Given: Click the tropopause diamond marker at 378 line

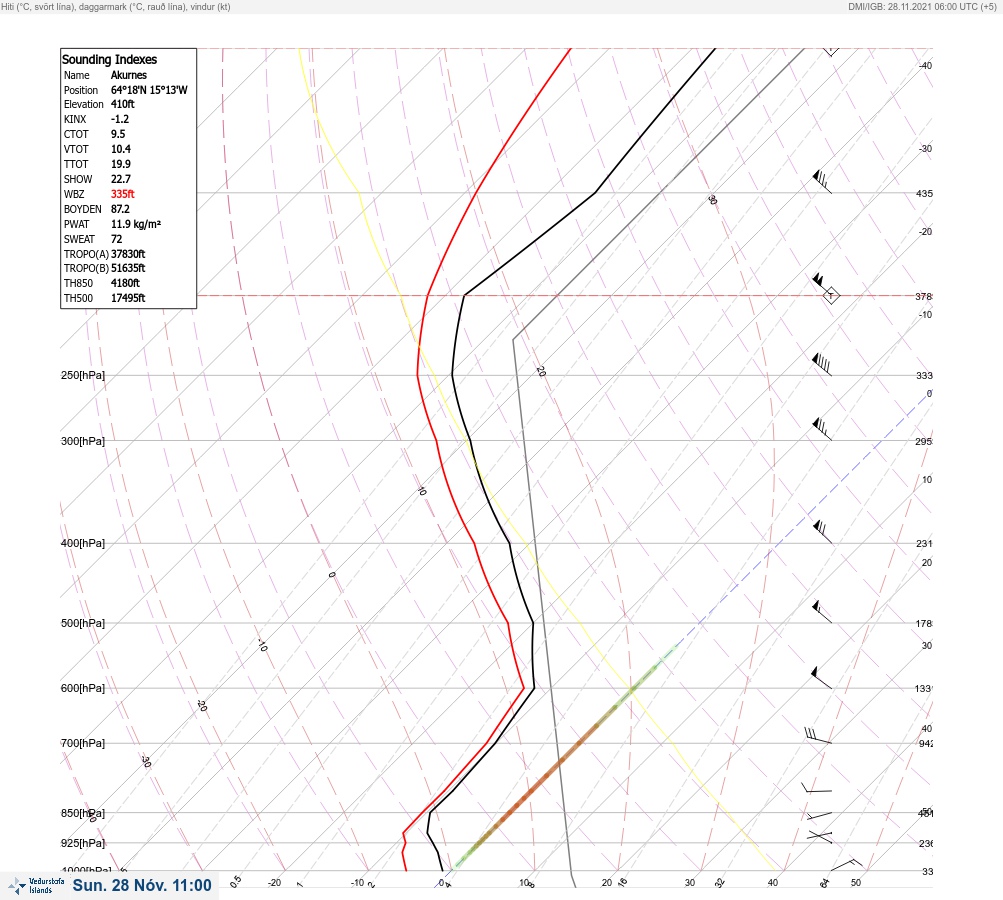Looking at the screenshot, I should (831, 296).
